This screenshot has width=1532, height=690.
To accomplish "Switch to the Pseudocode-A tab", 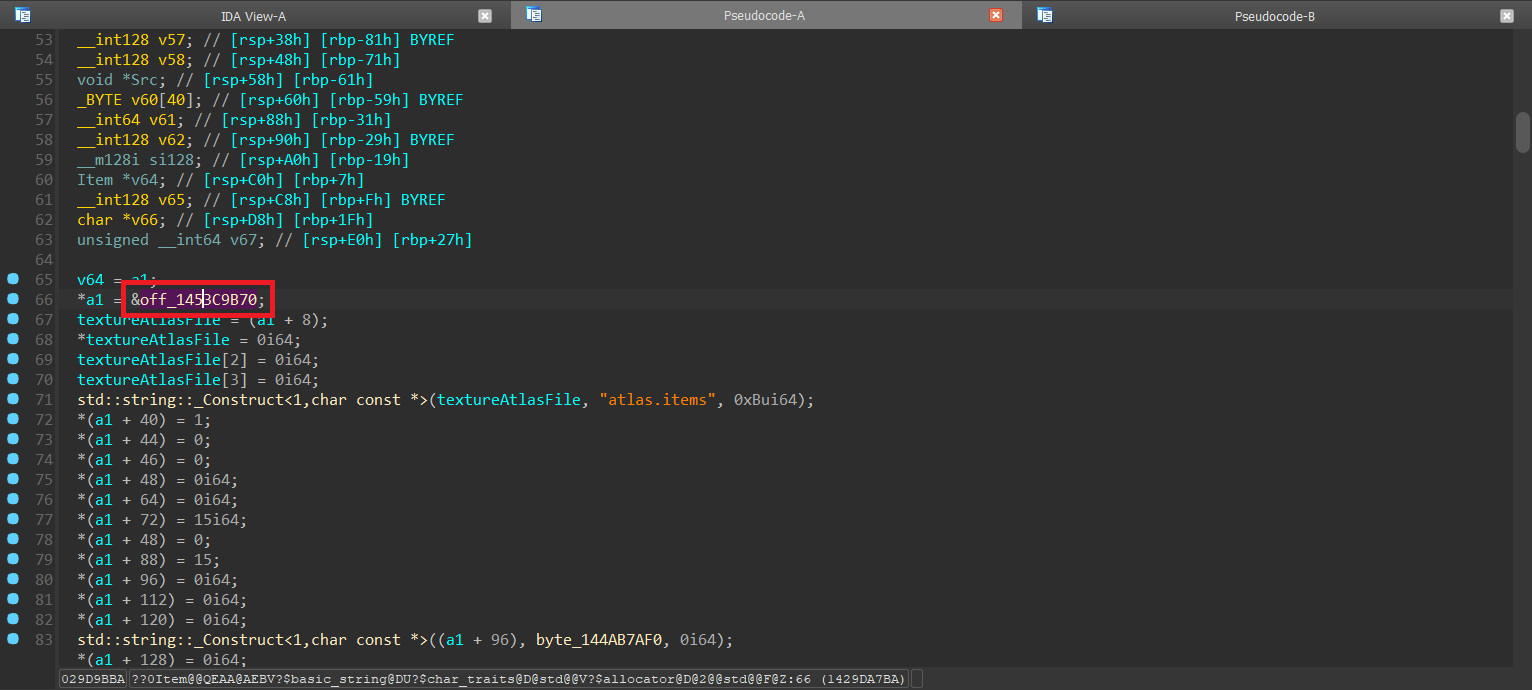I will click(x=765, y=15).
